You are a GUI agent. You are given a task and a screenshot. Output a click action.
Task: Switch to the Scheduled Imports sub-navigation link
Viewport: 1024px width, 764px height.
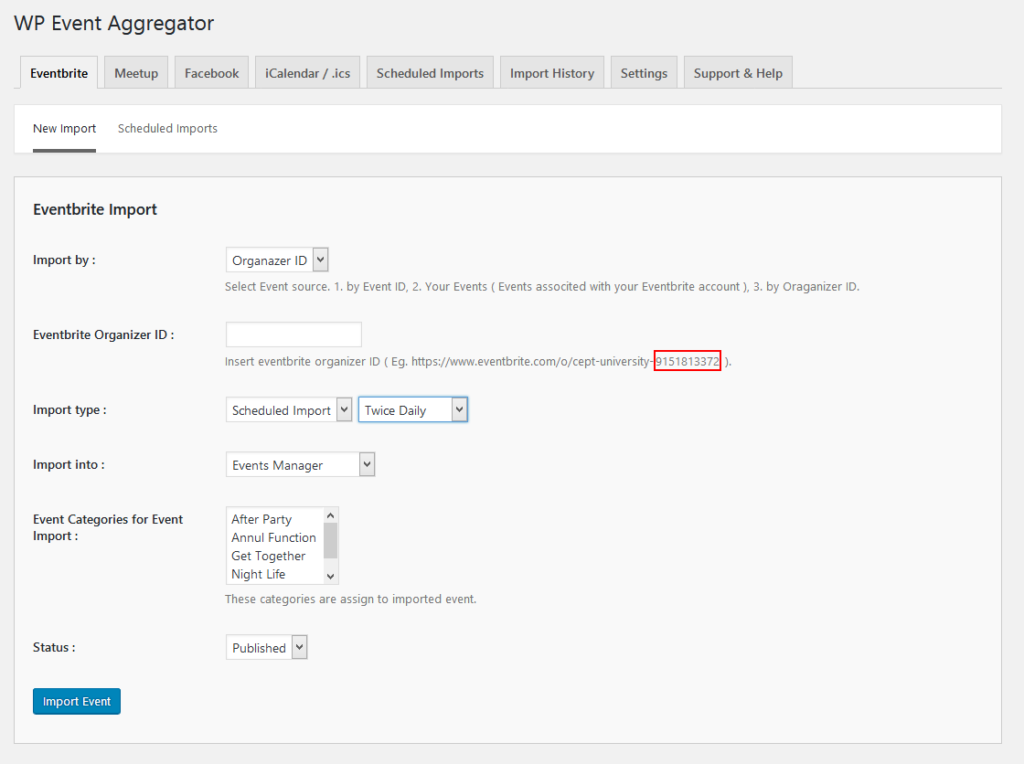click(x=167, y=128)
